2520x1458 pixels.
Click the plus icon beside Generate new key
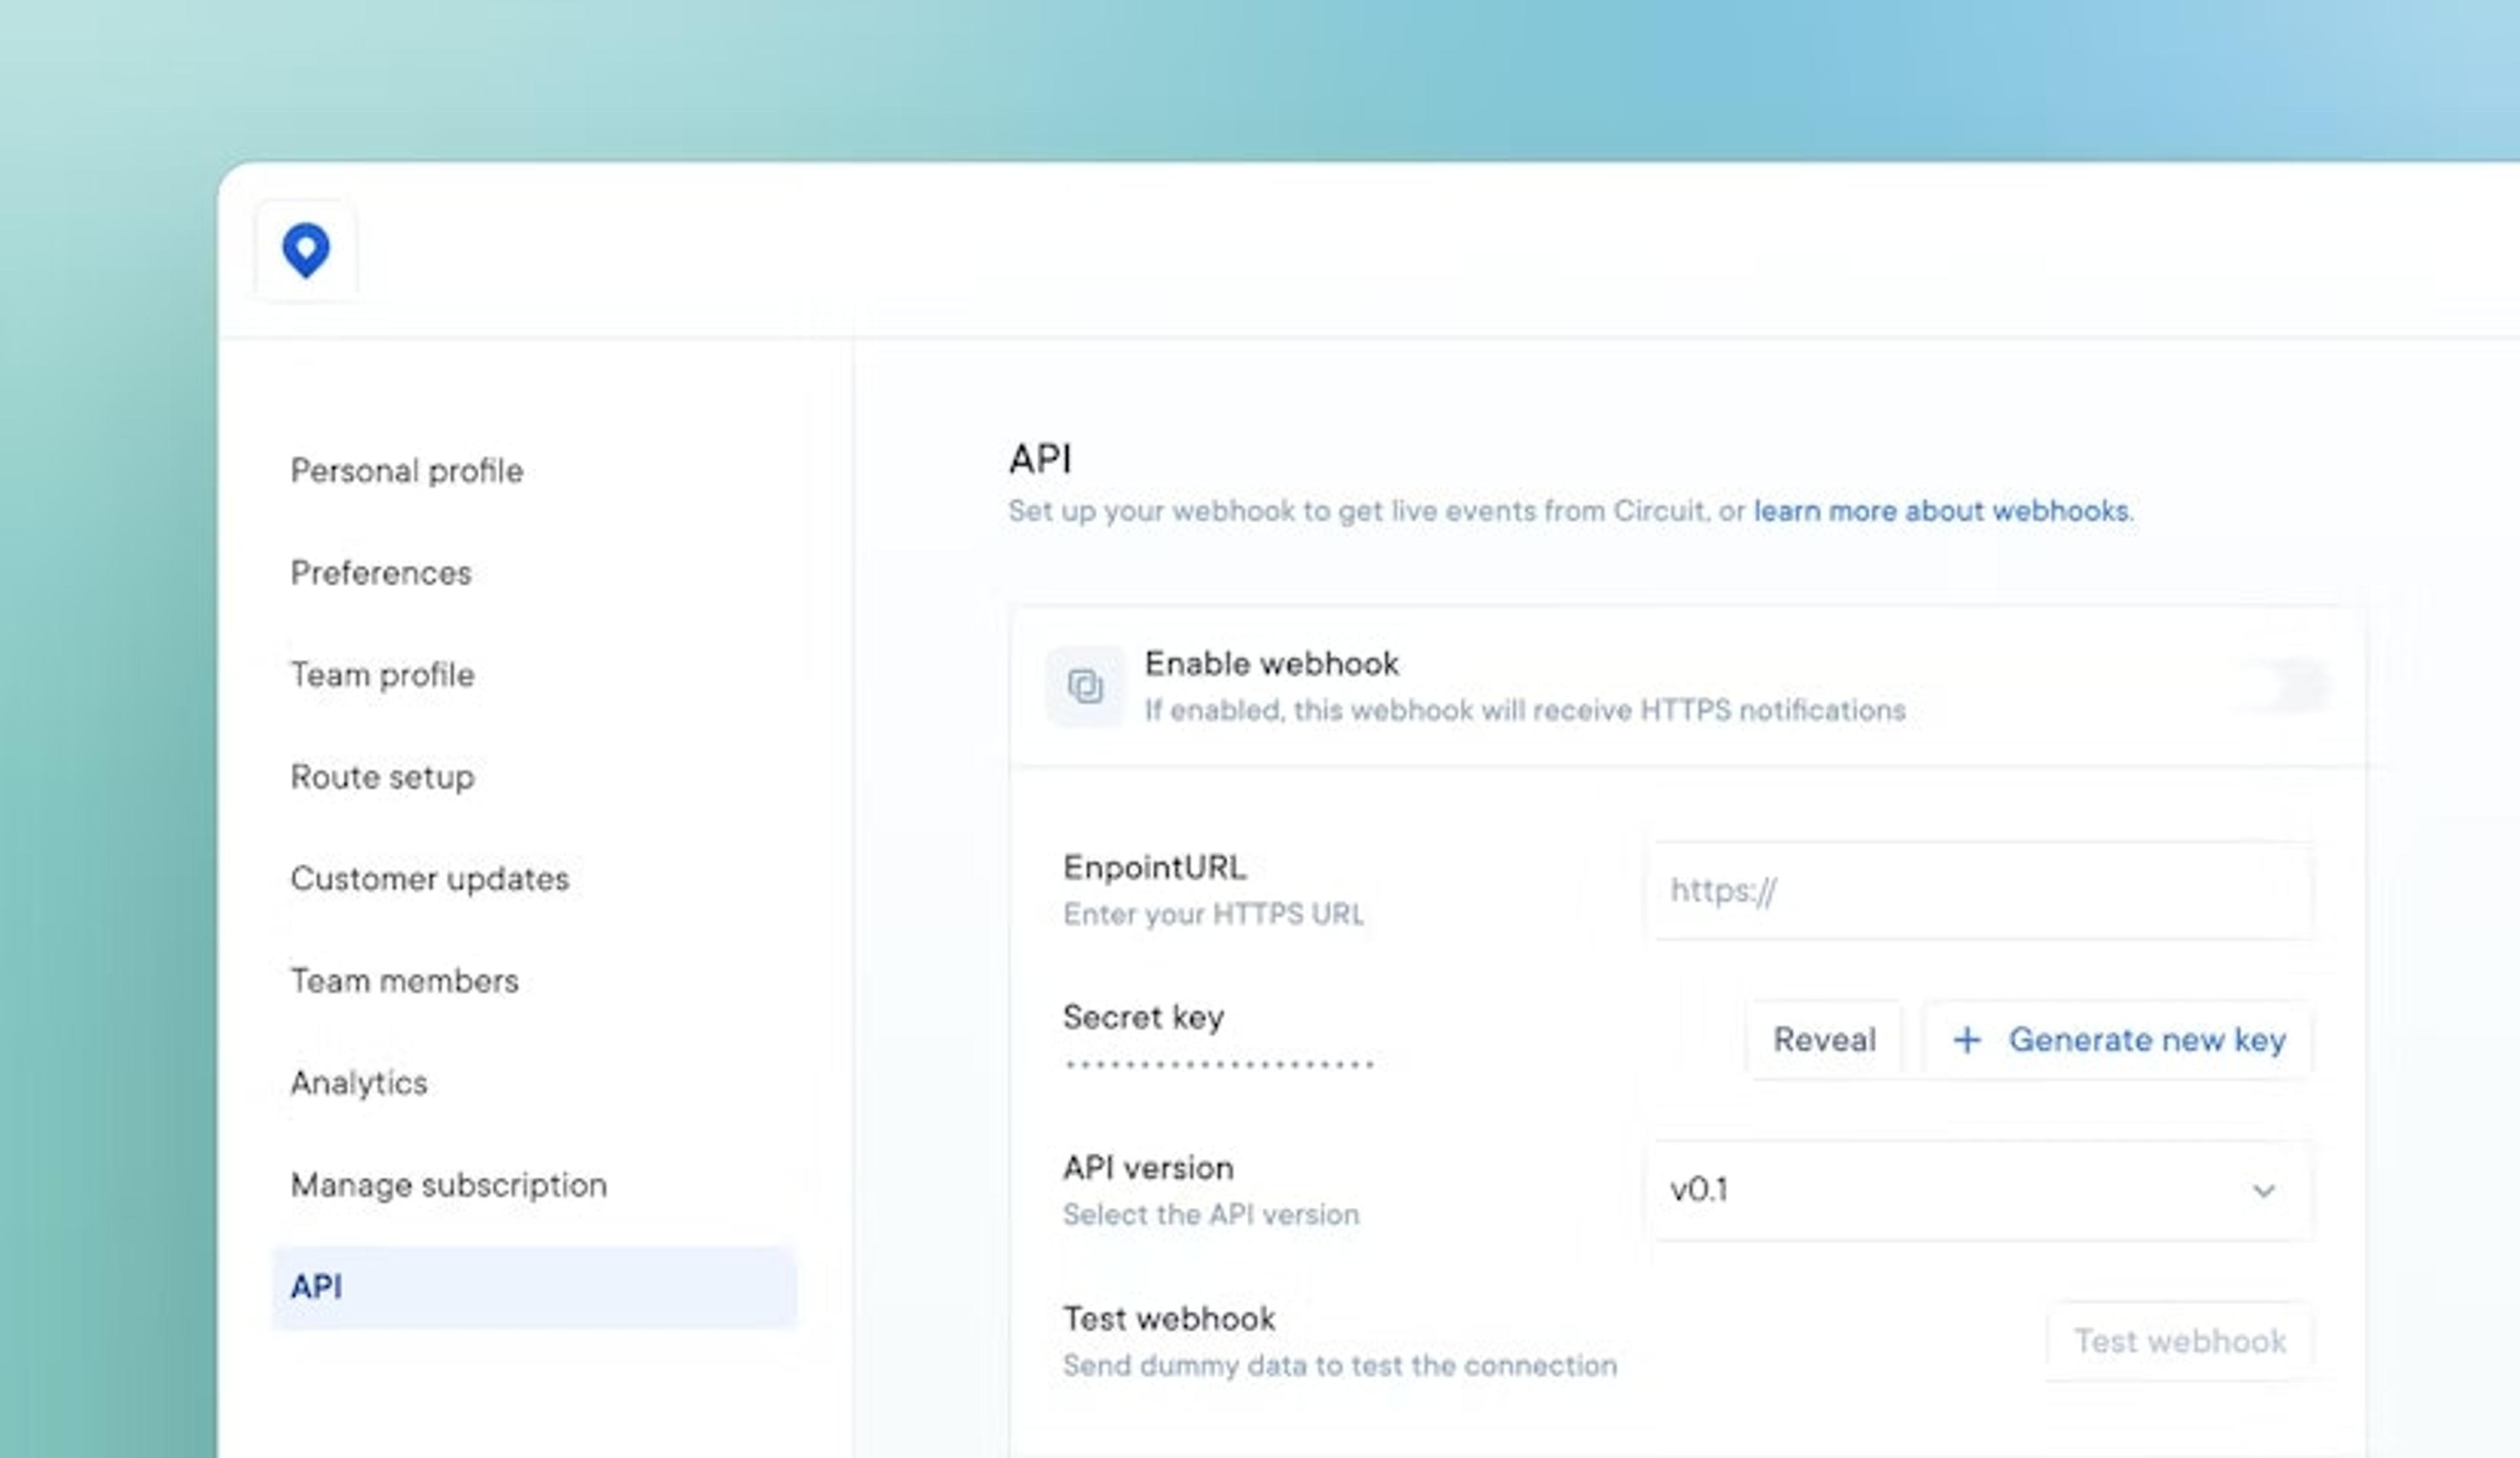click(x=1966, y=1040)
